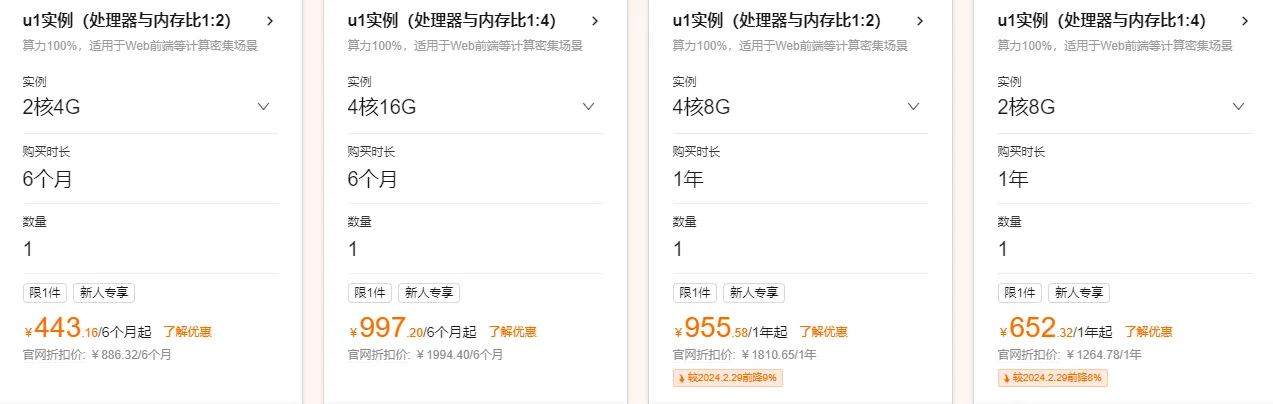The image size is (1273, 404).
Task: Click the price-drop icon in the 降9% badge
Action: 682,378
